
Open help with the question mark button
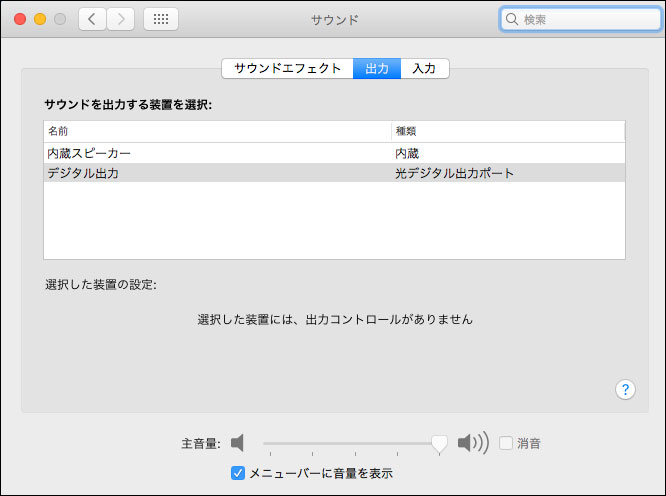625,389
